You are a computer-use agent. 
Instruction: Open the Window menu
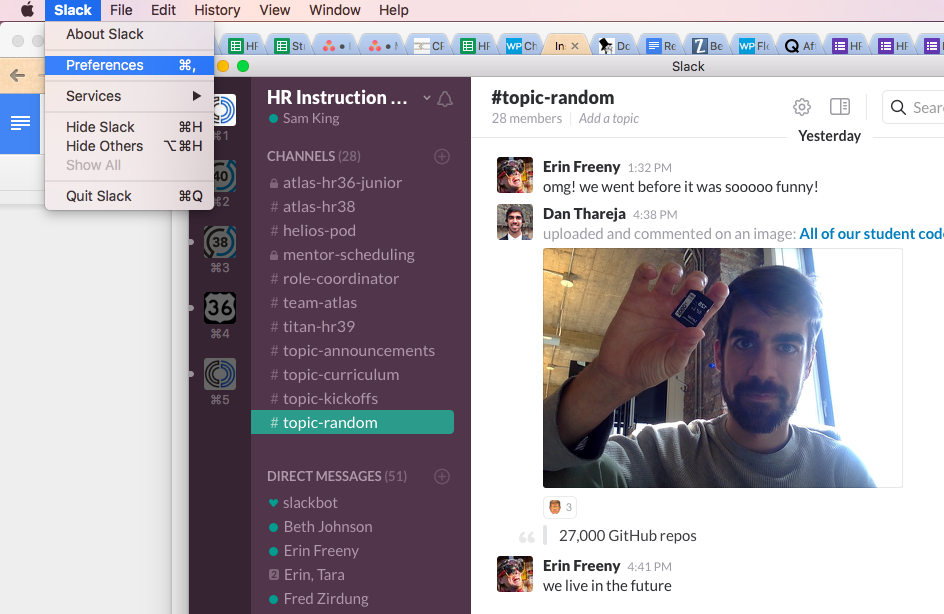click(335, 10)
